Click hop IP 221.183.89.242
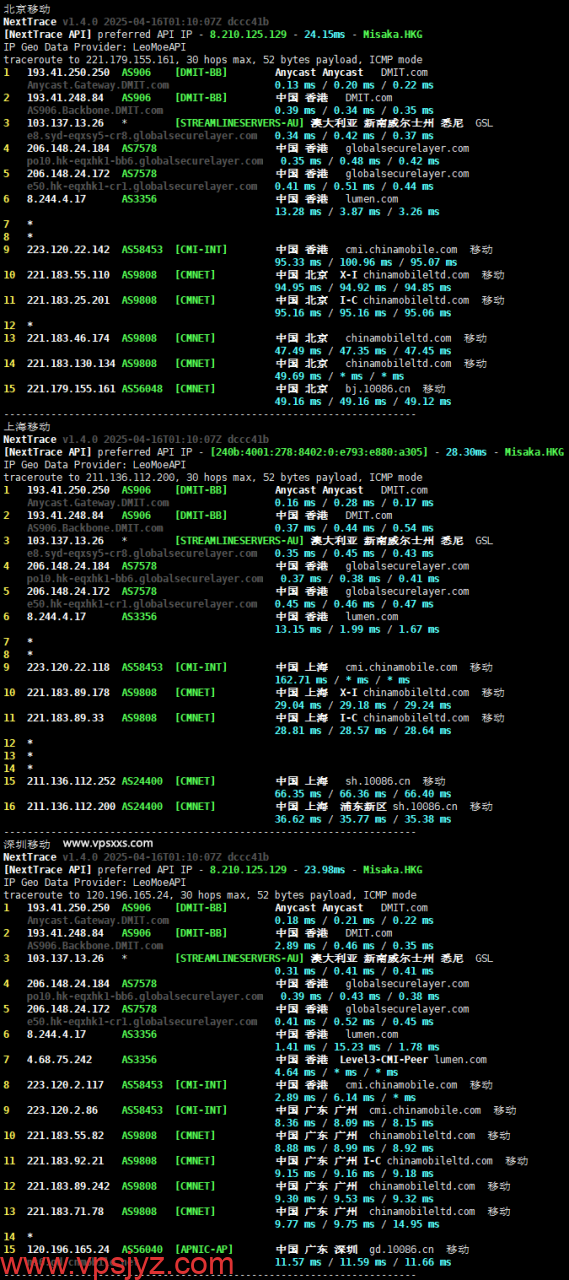This screenshot has width=569, height=1280. coord(68,1185)
